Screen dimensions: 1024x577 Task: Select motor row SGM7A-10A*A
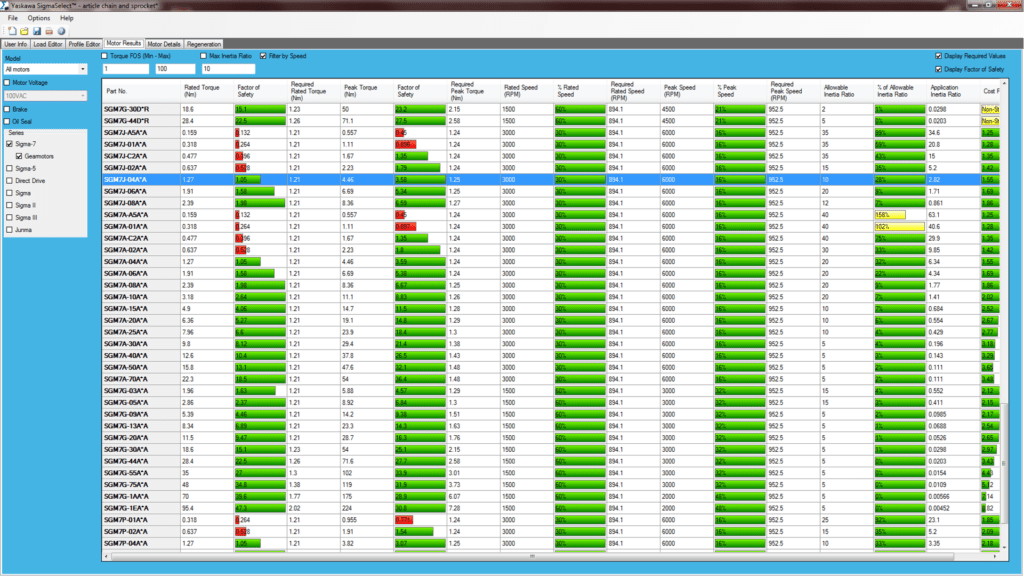pyautogui.click(x=552, y=297)
